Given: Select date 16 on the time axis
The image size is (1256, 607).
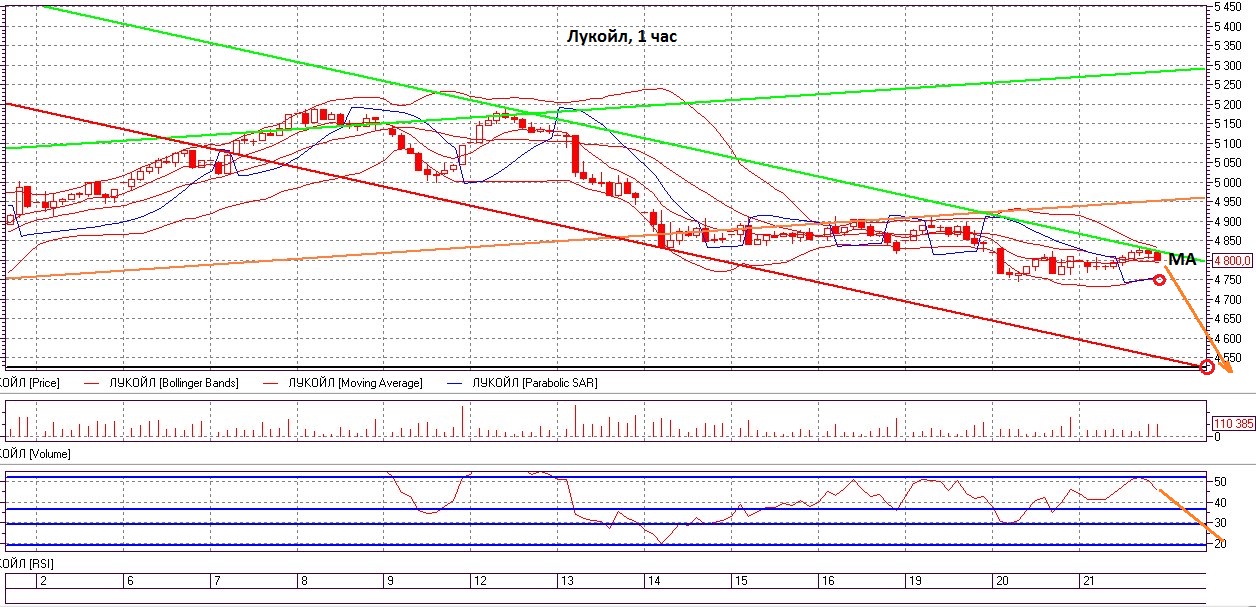Looking at the screenshot, I should tap(828, 581).
